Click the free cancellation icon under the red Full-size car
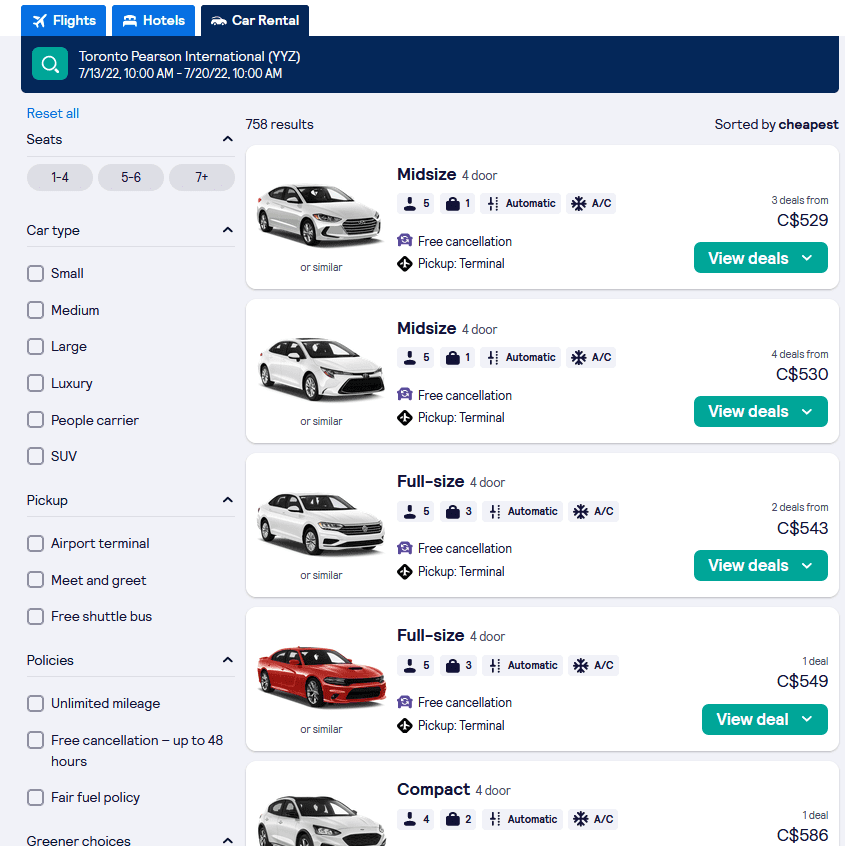The width and height of the screenshot is (845, 846). pyautogui.click(x=404, y=702)
